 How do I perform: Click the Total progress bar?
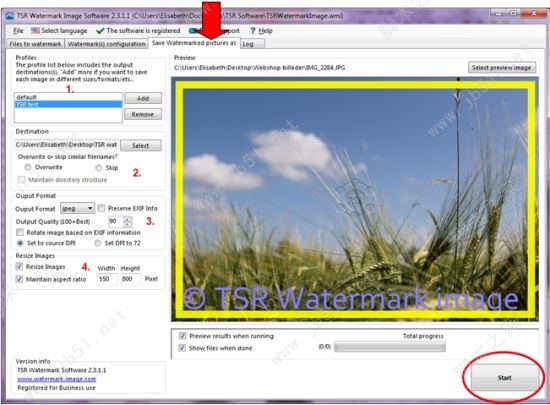click(x=390, y=347)
